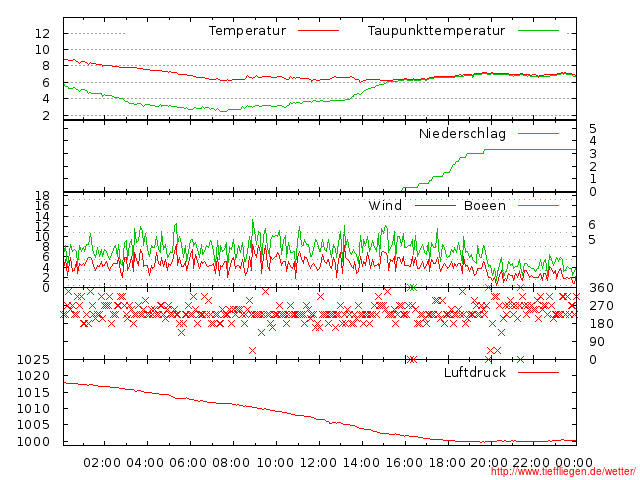Click the Temperatur legend label

(247, 31)
